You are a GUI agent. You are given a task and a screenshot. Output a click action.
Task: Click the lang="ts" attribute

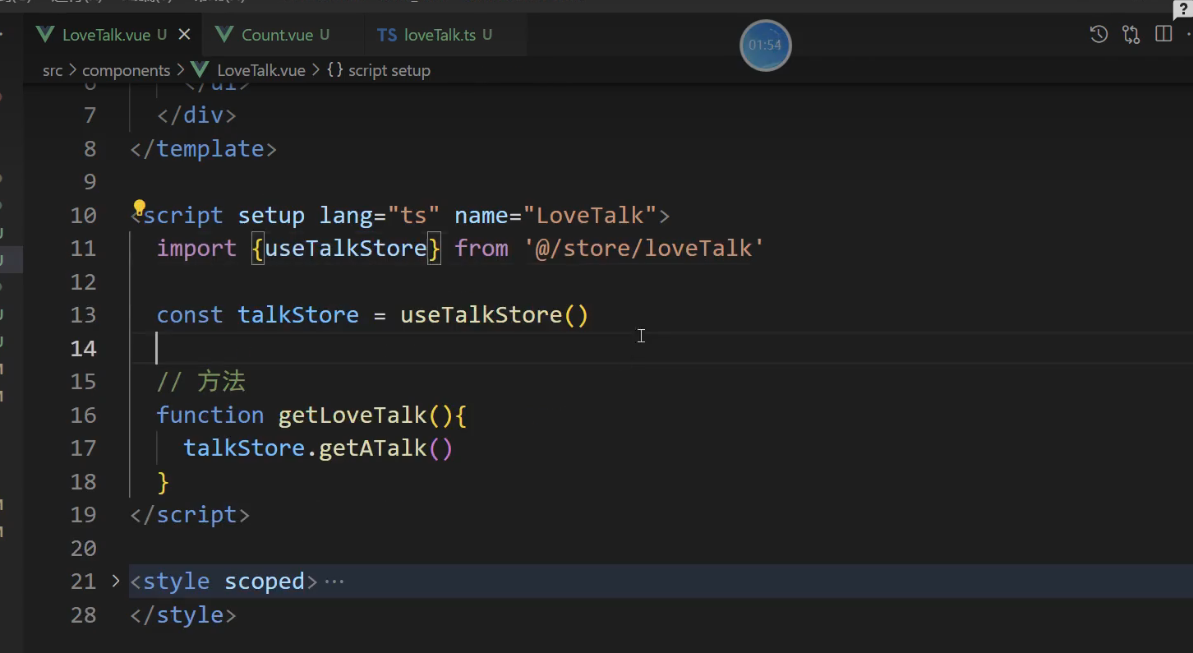click(x=379, y=215)
